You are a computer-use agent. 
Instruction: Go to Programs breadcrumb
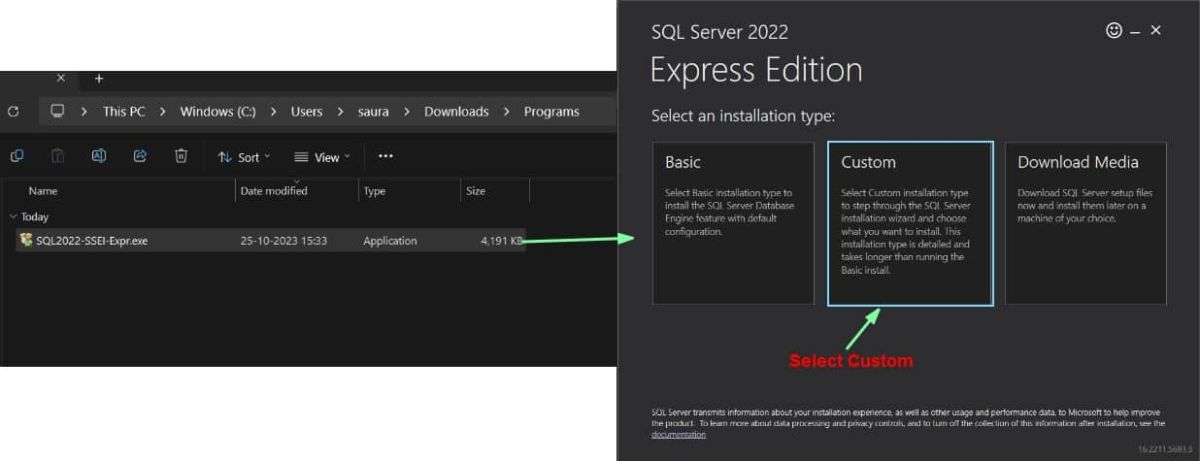click(x=552, y=111)
